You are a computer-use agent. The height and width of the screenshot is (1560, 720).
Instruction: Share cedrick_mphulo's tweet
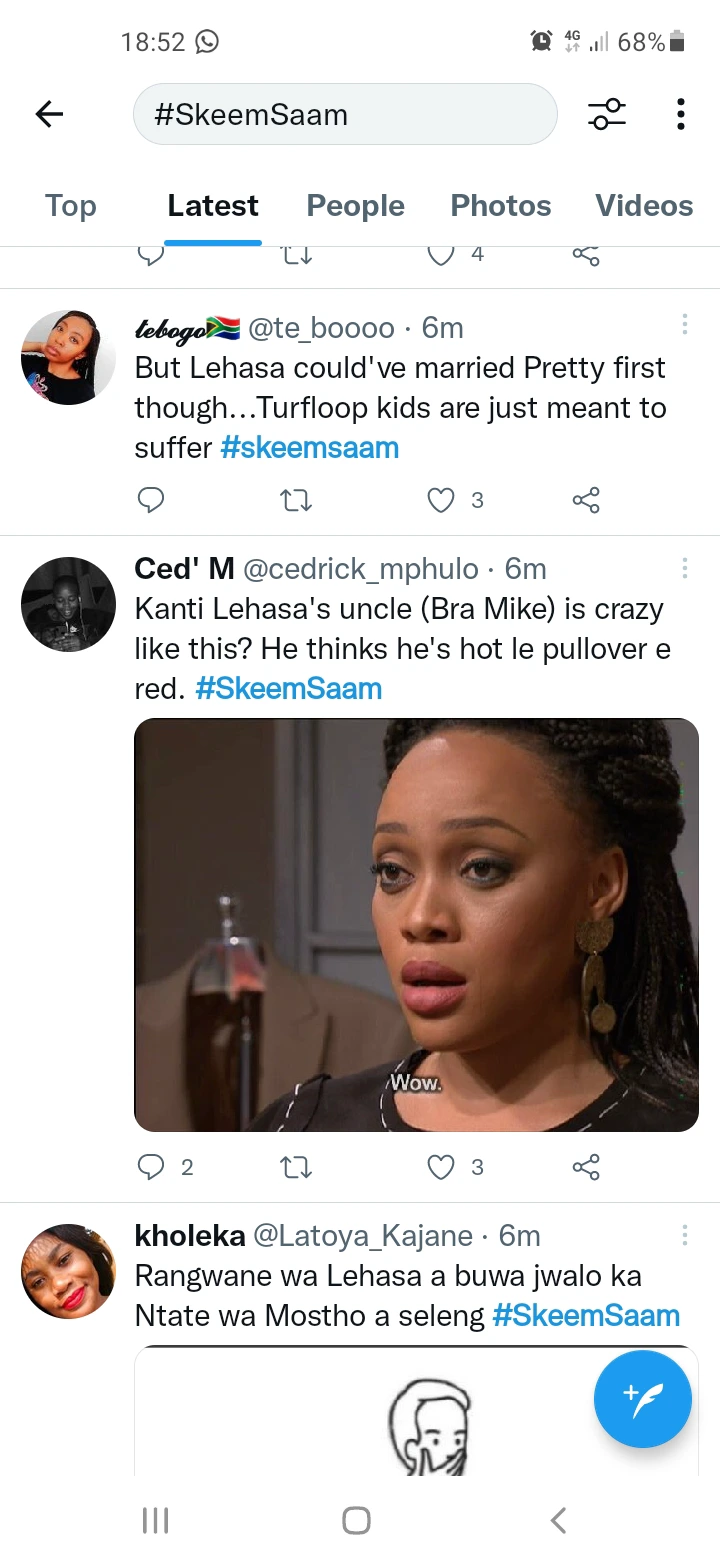pyautogui.click(x=586, y=1166)
